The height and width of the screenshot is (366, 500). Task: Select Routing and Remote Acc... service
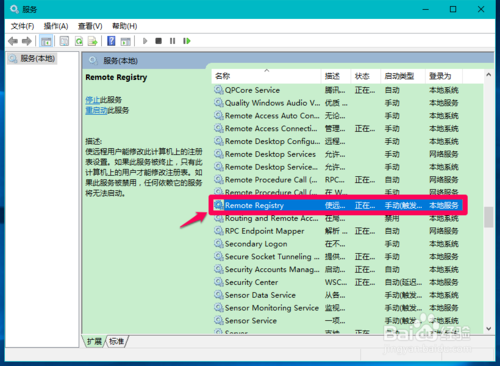coord(337,218)
